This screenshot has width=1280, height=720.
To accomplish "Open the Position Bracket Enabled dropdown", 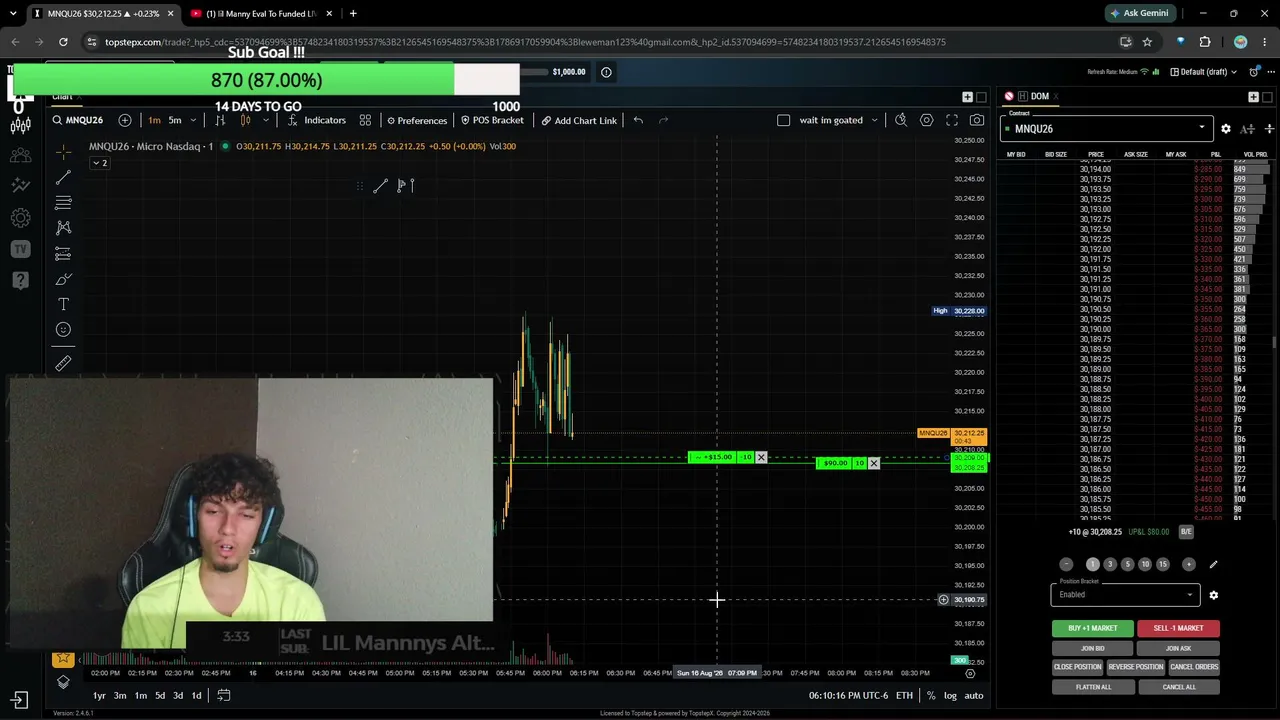I will pos(1125,595).
